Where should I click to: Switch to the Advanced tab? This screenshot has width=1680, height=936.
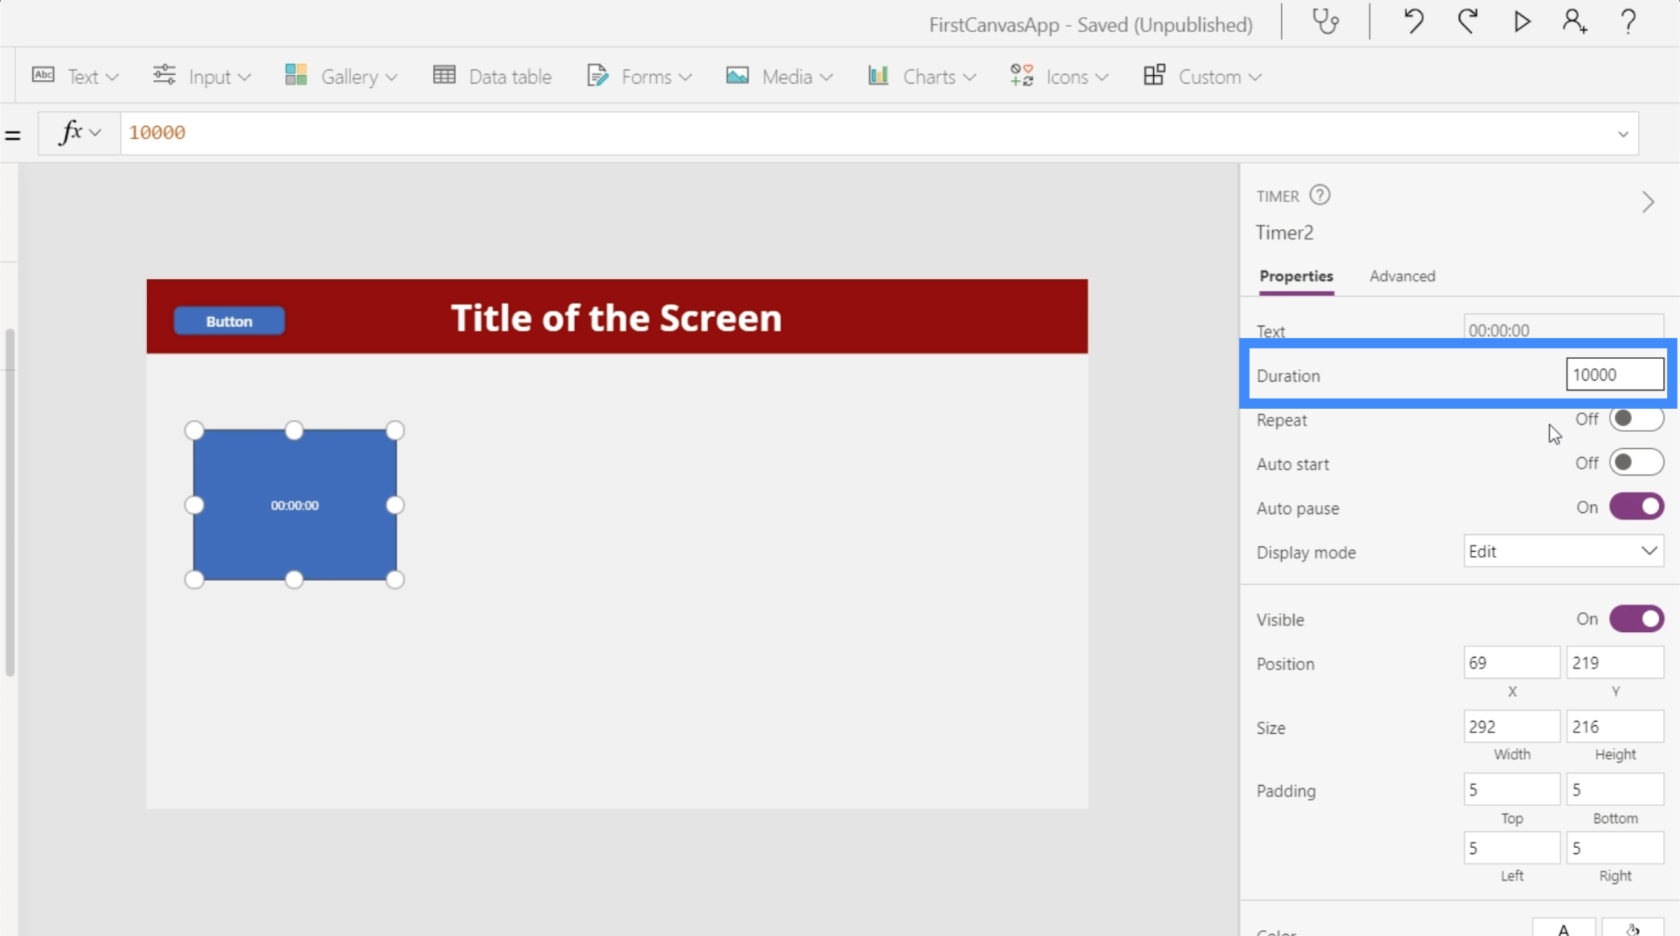(x=1402, y=276)
